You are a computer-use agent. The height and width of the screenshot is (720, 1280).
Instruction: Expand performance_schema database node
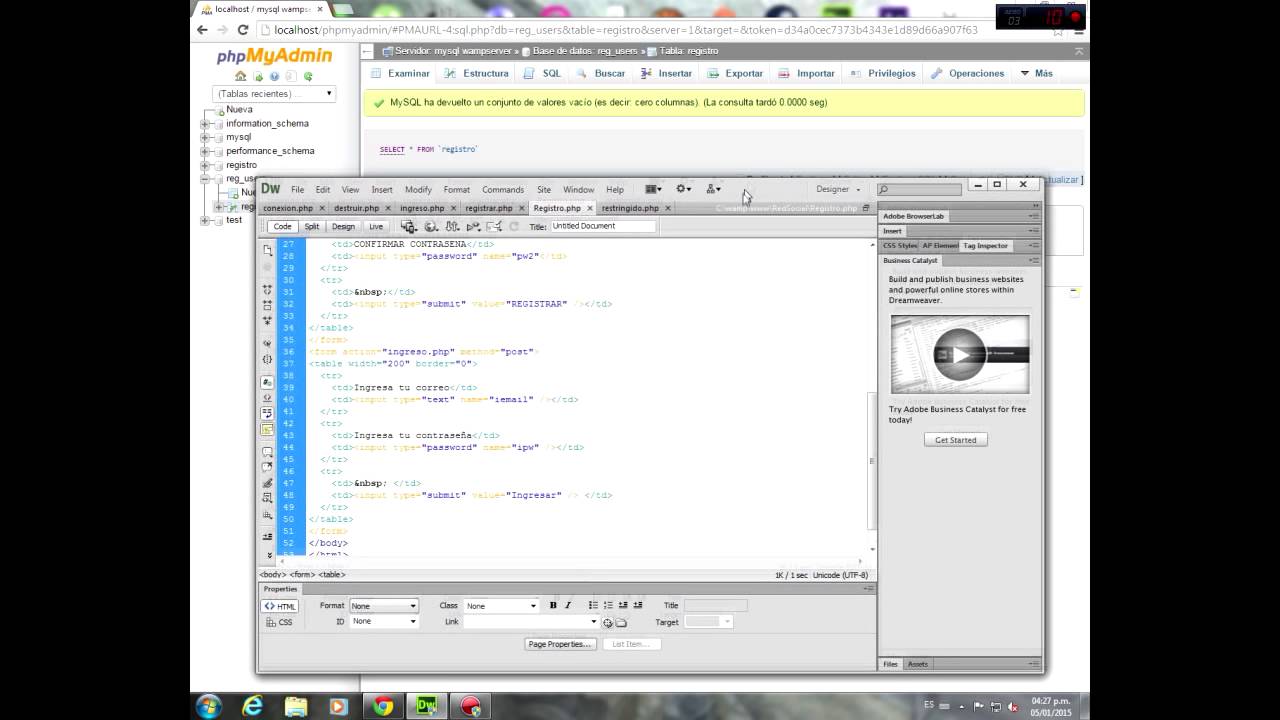[x=205, y=152]
